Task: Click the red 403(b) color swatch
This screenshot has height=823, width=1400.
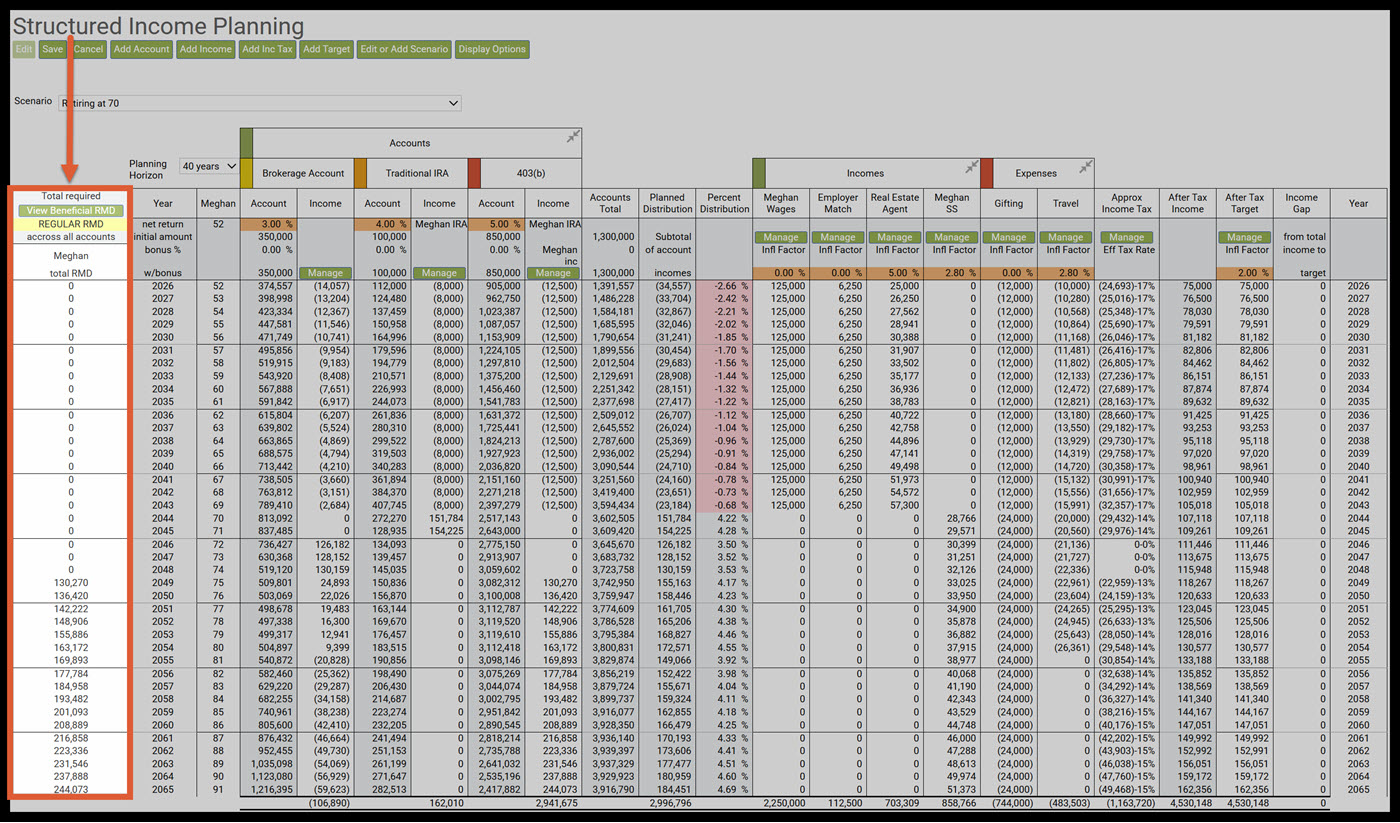Action: pos(474,172)
